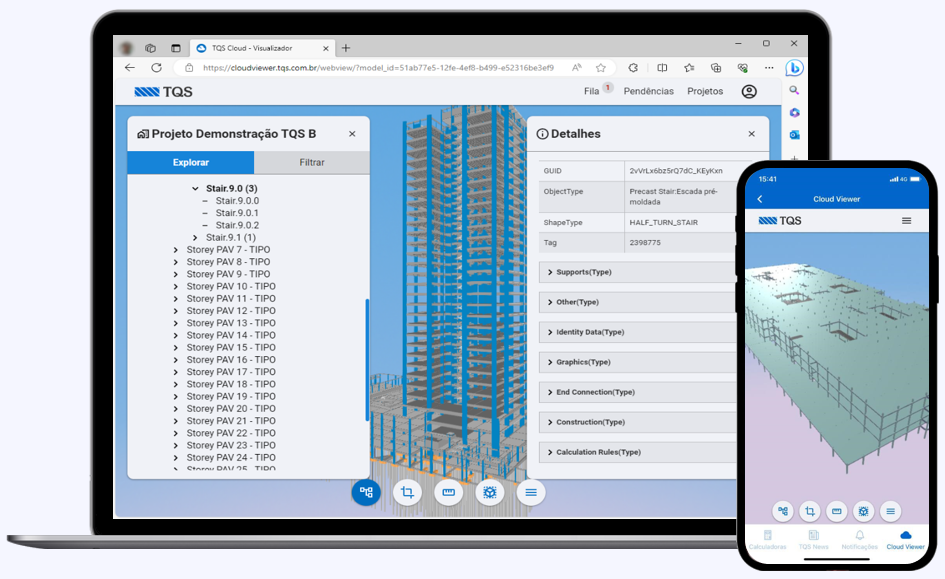Select the Explorar tab

click(190, 162)
